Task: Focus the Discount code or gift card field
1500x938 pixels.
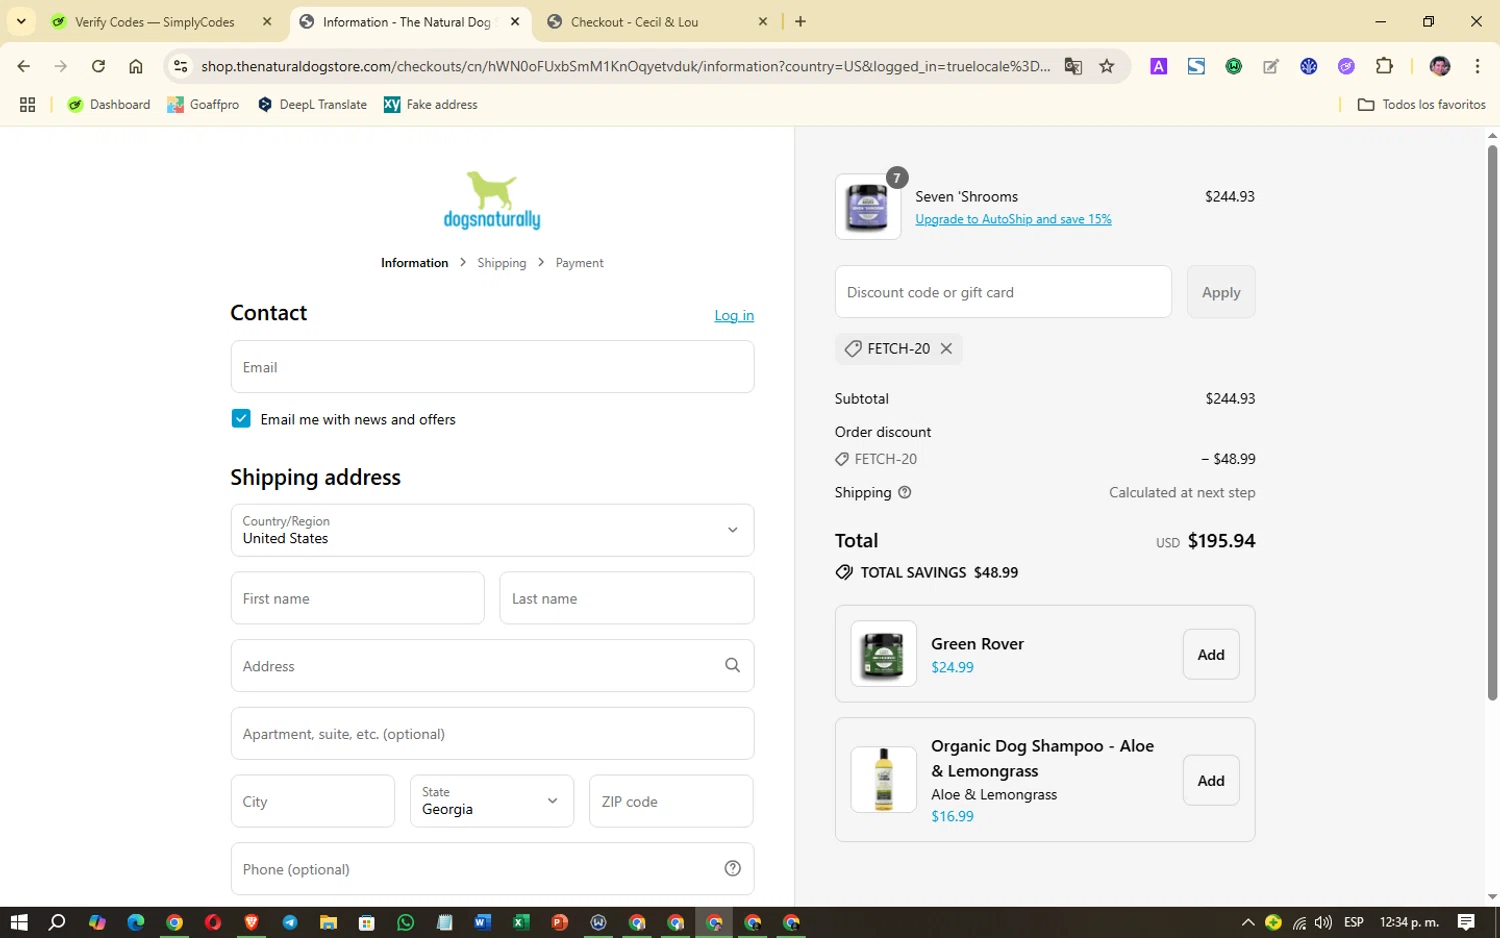Action: coord(1003,292)
